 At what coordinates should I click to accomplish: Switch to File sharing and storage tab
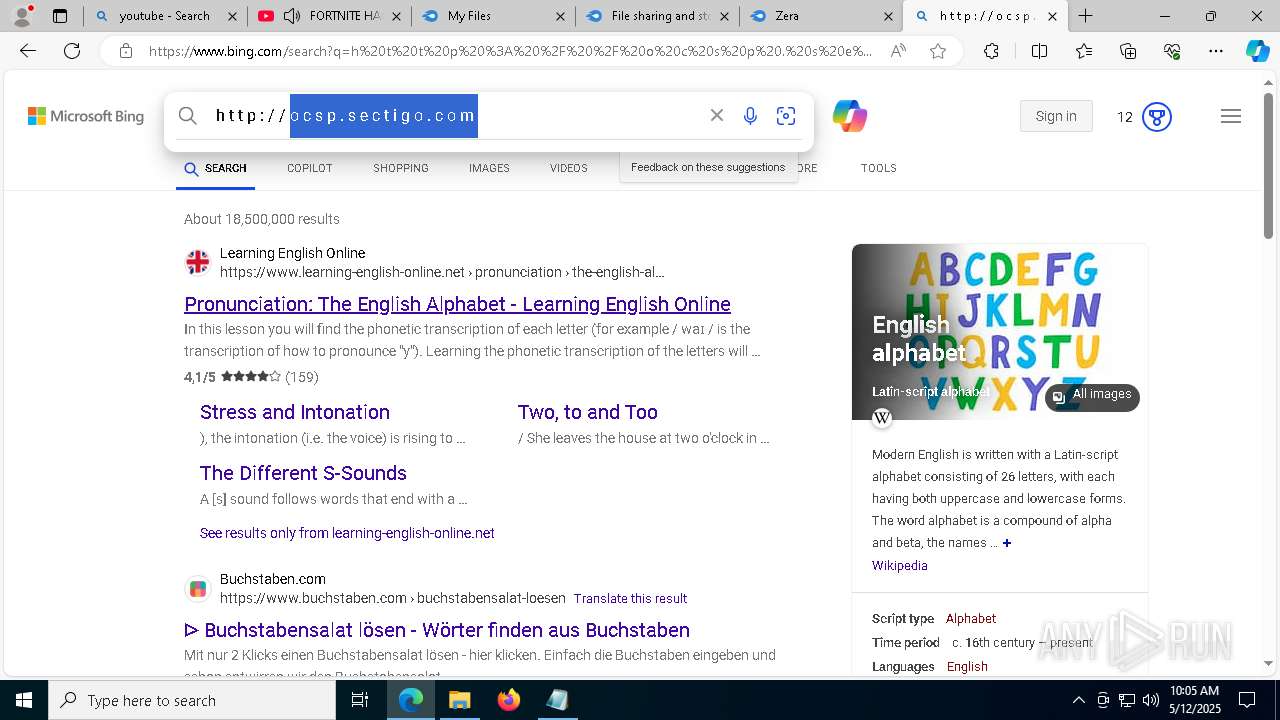click(x=657, y=16)
